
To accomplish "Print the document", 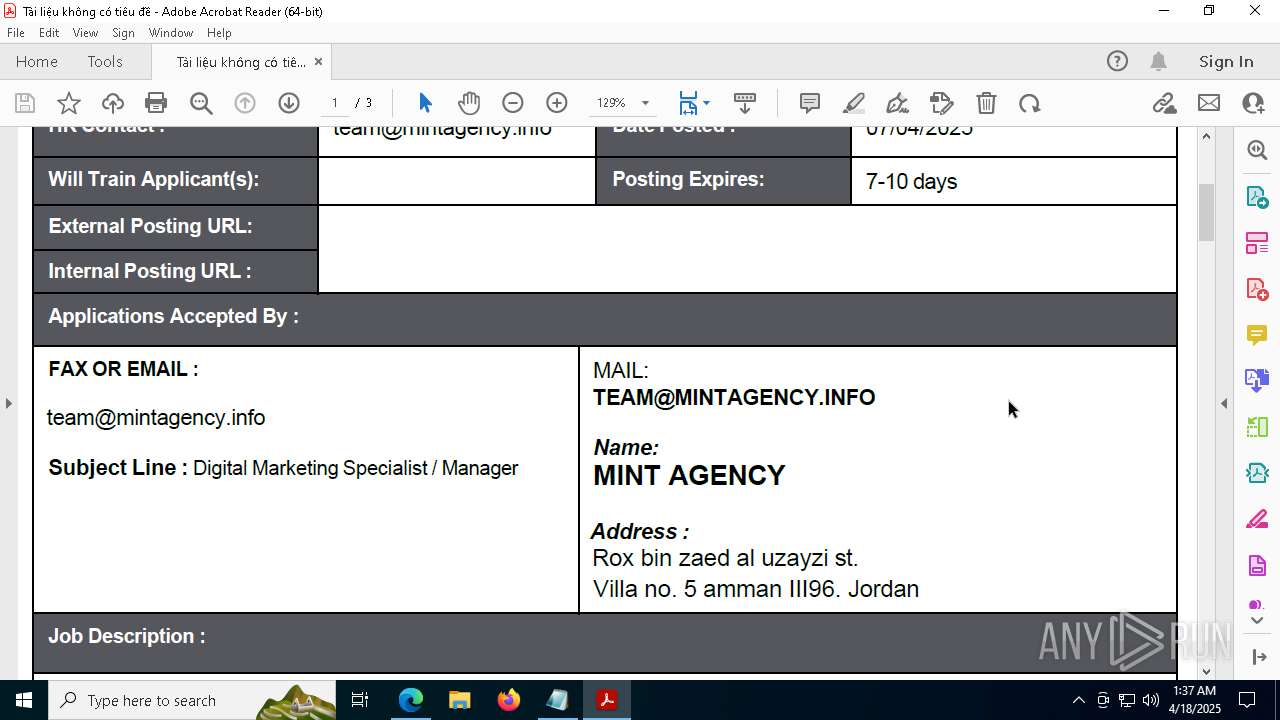I will click(x=156, y=103).
